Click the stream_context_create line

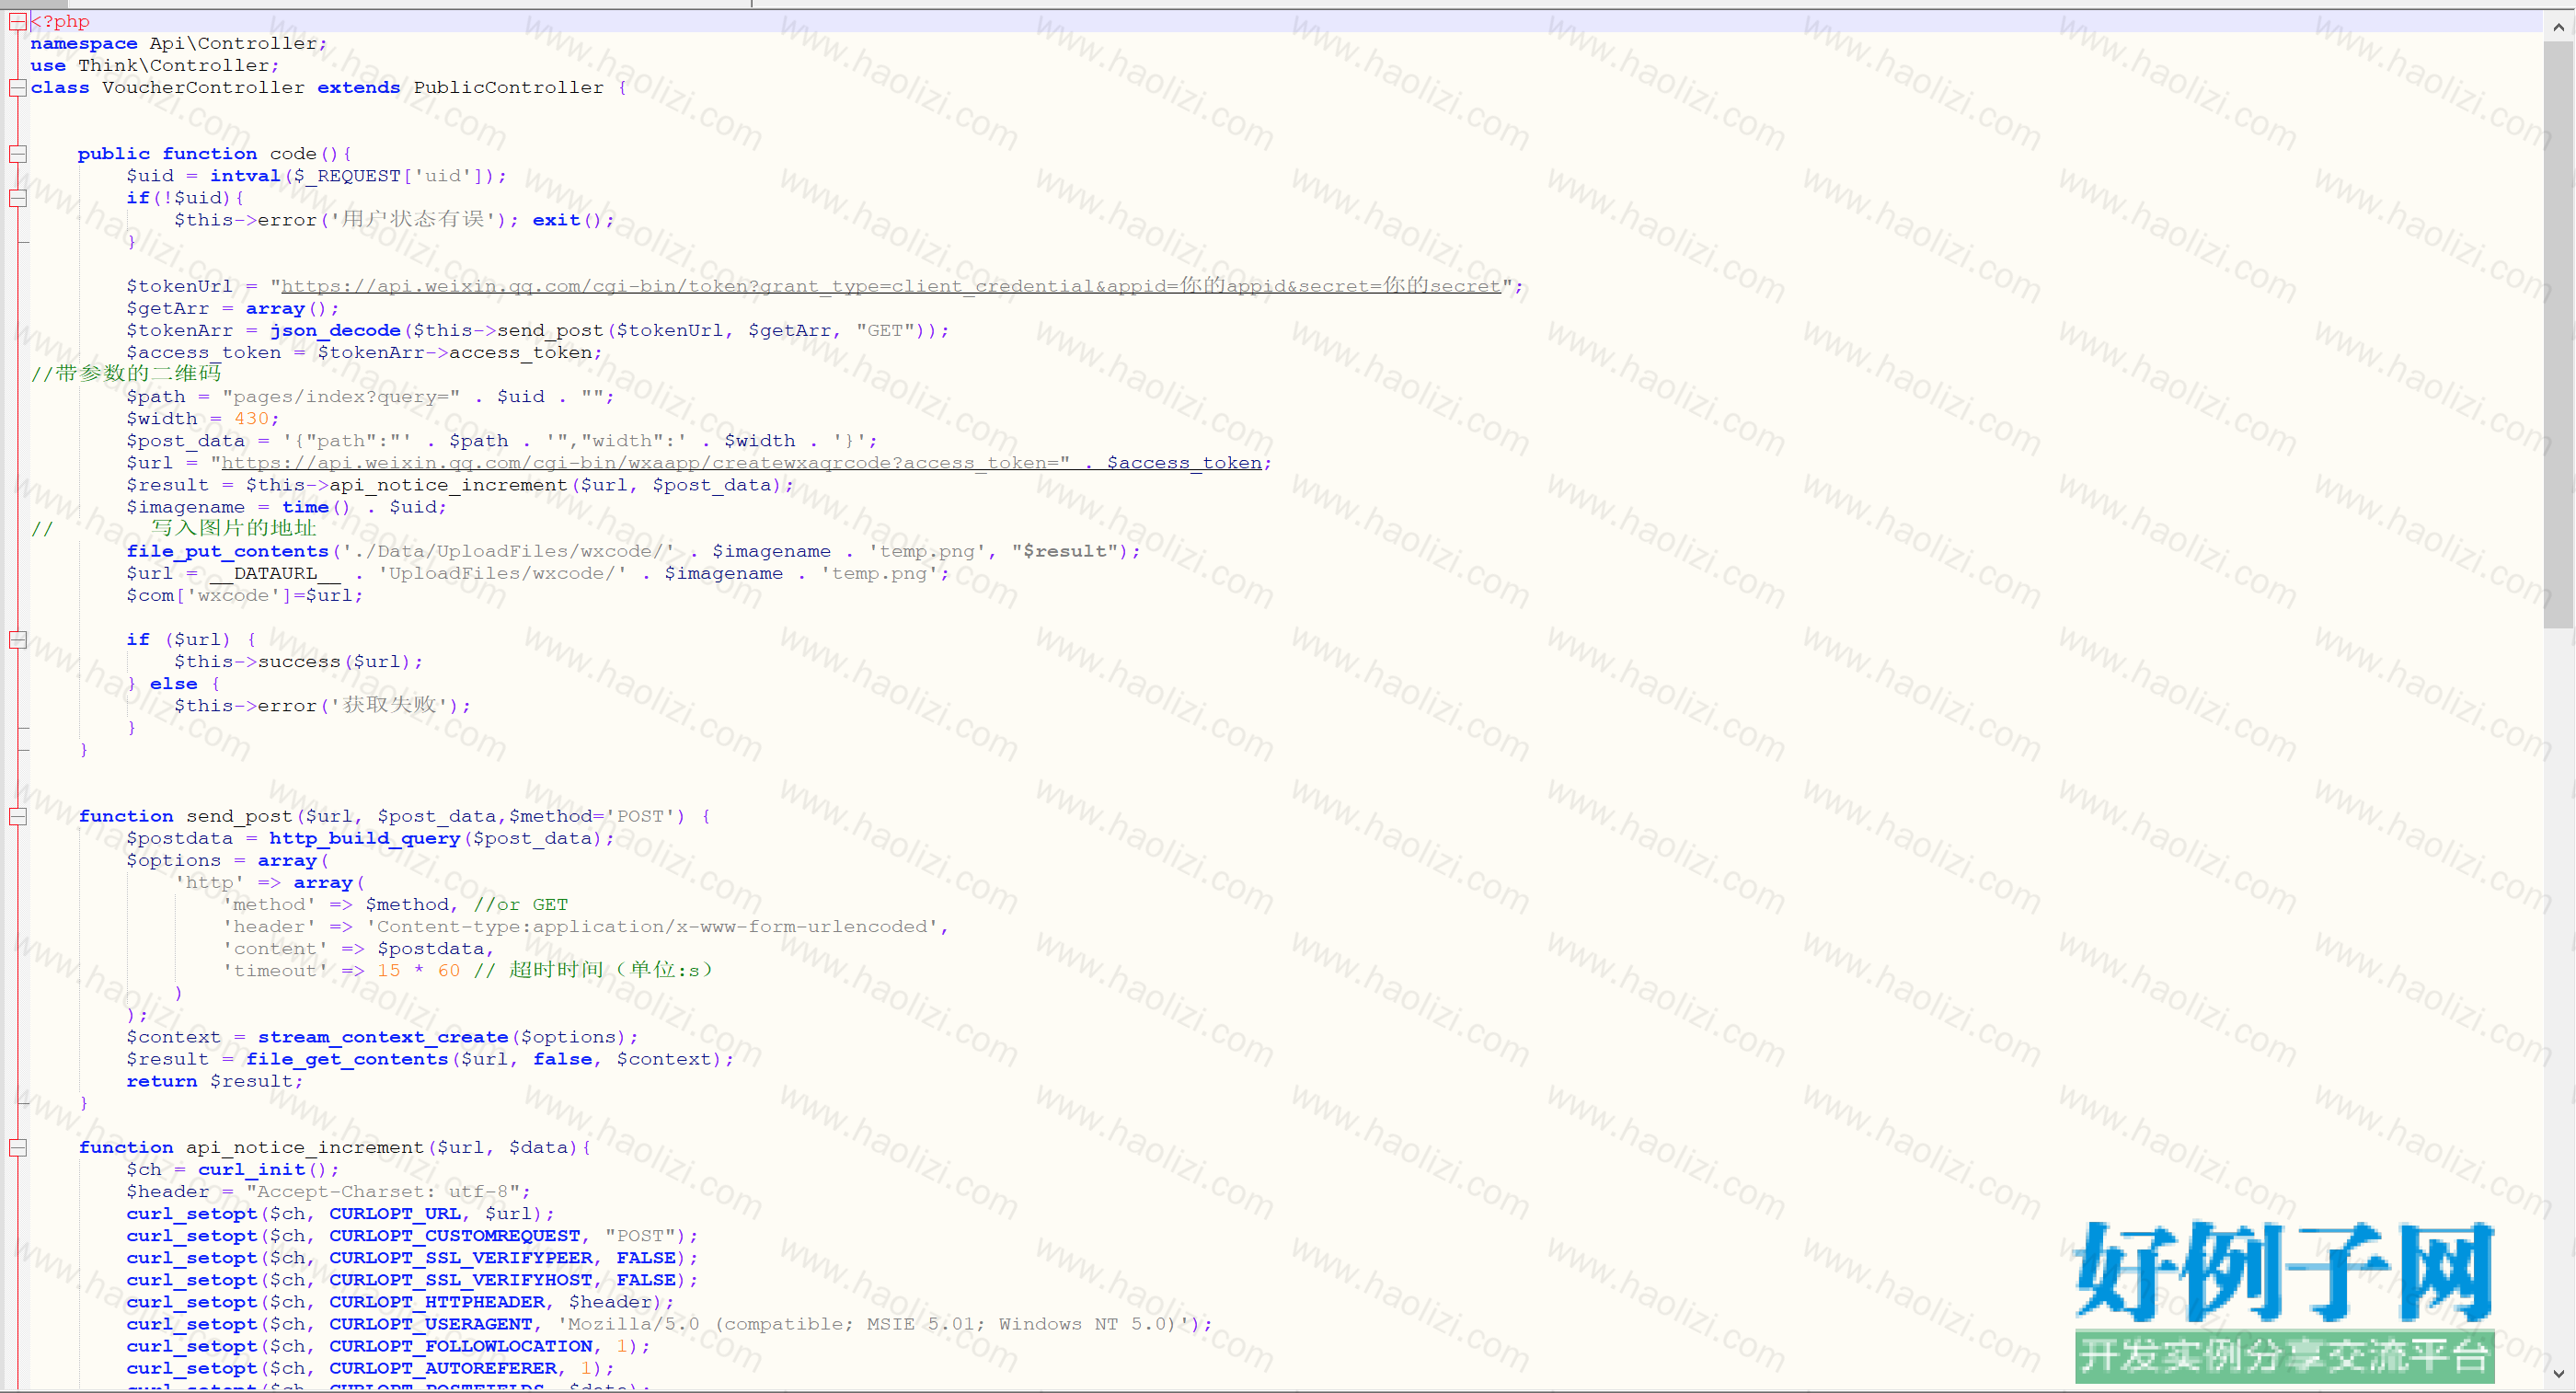(382, 1038)
